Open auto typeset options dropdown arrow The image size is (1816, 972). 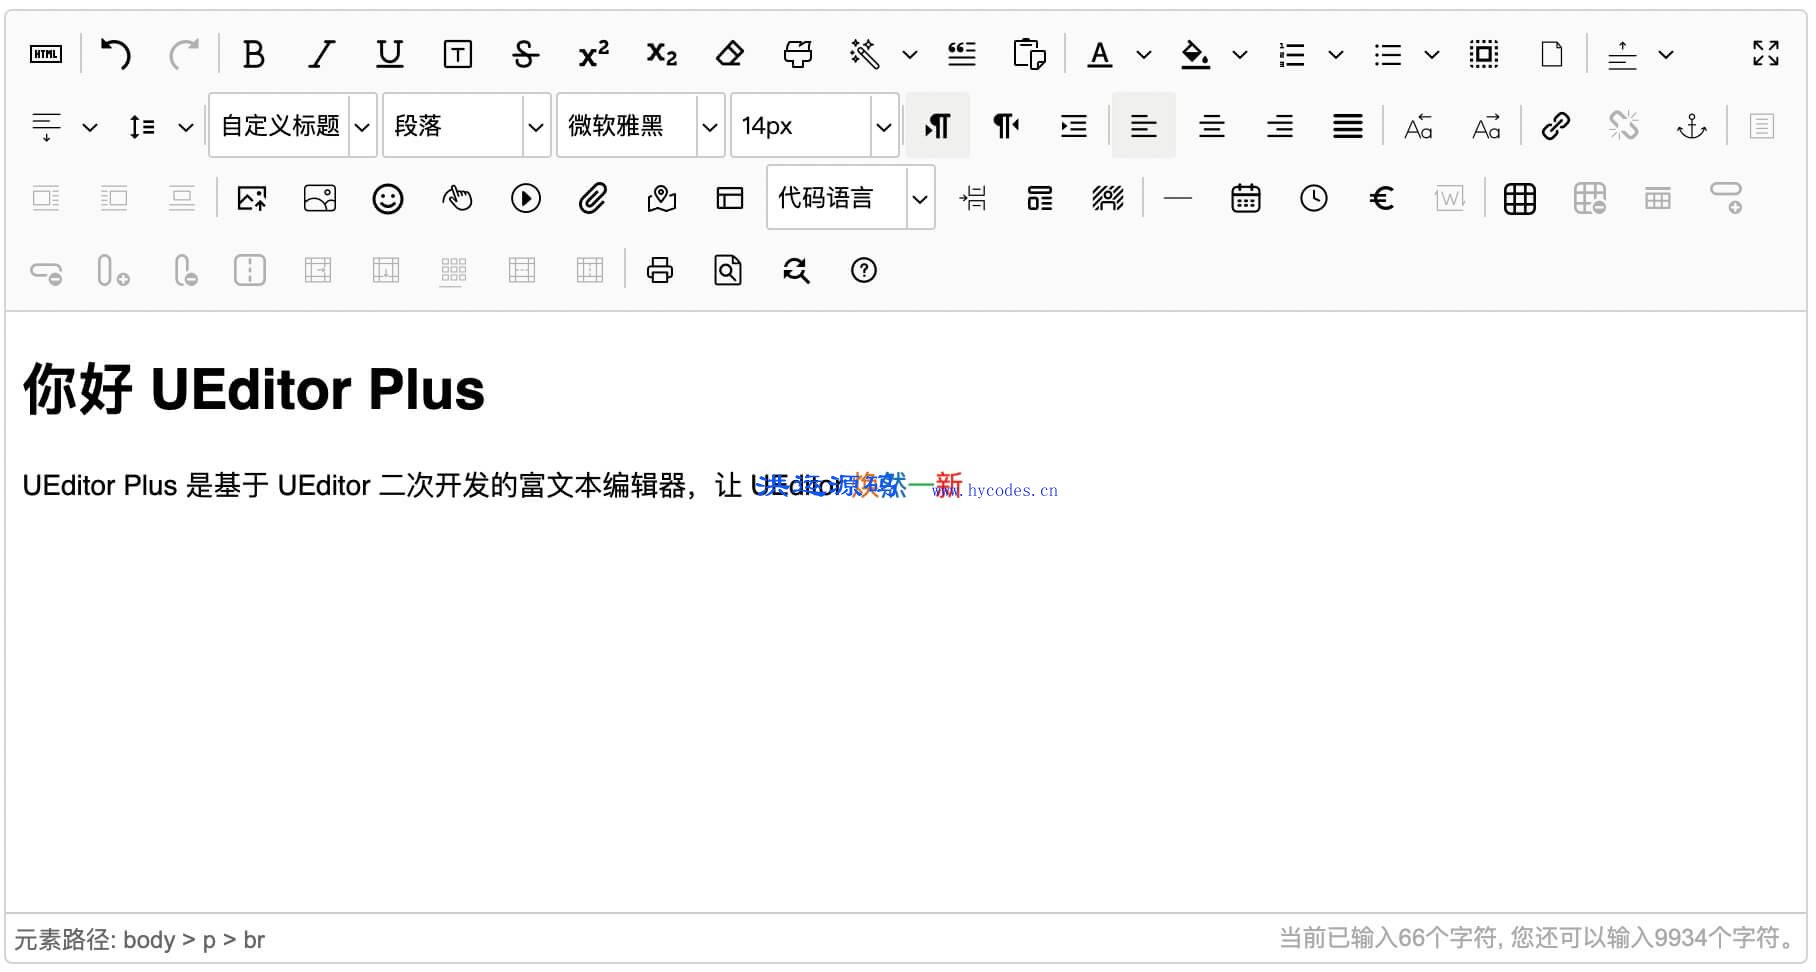910,55
